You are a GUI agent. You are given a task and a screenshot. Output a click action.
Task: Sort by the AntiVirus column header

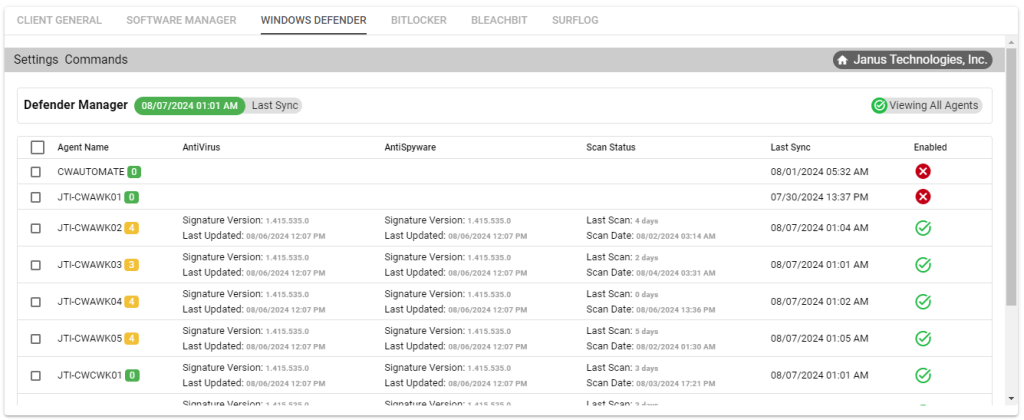201,148
